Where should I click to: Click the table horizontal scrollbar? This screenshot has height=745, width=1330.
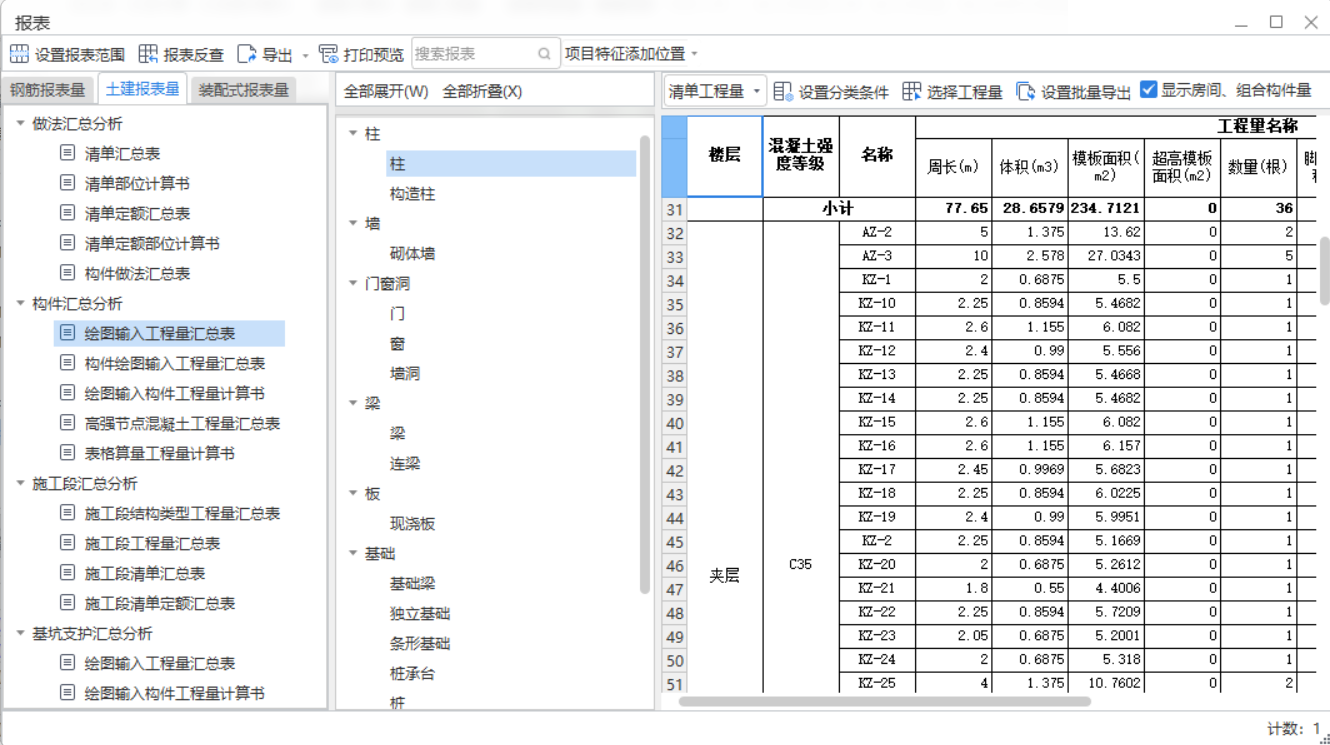[885, 701]
